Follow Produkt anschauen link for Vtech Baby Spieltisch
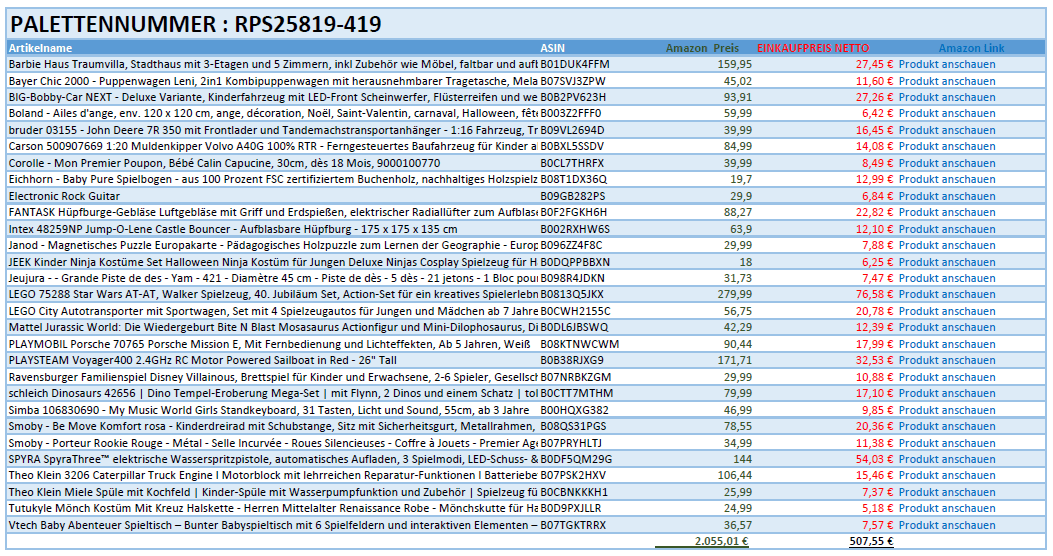Image resolution: width=1053 pixels, height=556 pixels. [x=946, y=525]
